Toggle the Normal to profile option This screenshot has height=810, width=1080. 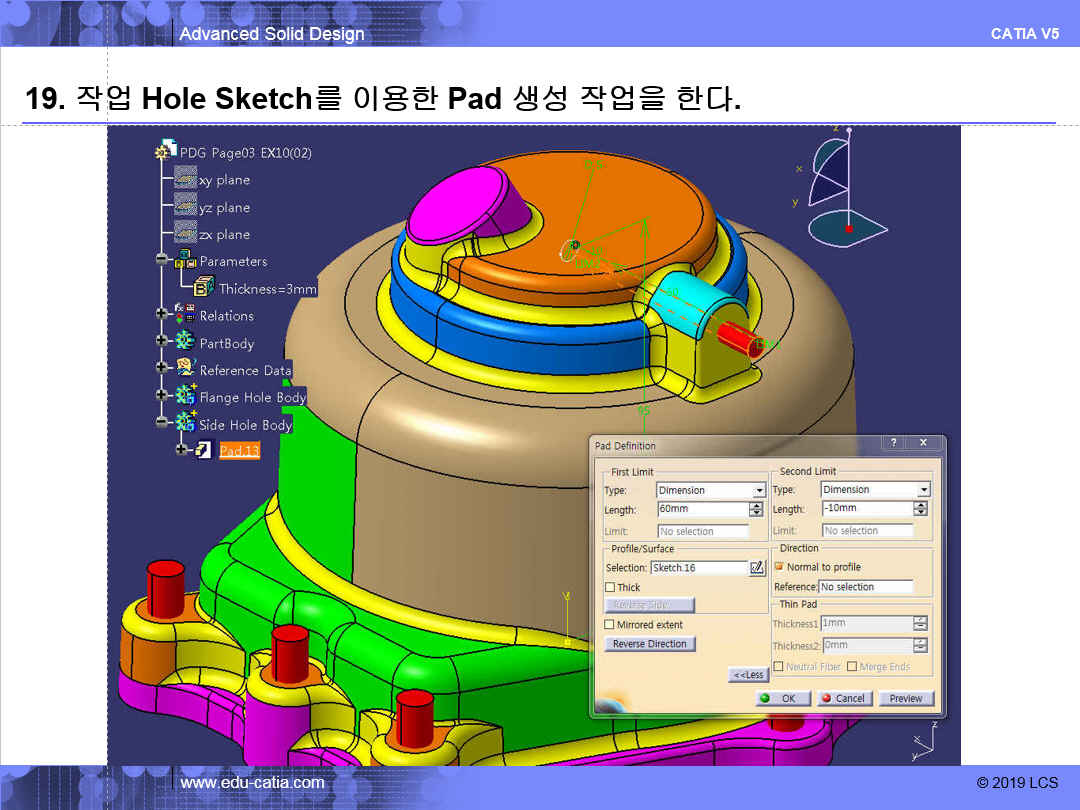[779, 567]
